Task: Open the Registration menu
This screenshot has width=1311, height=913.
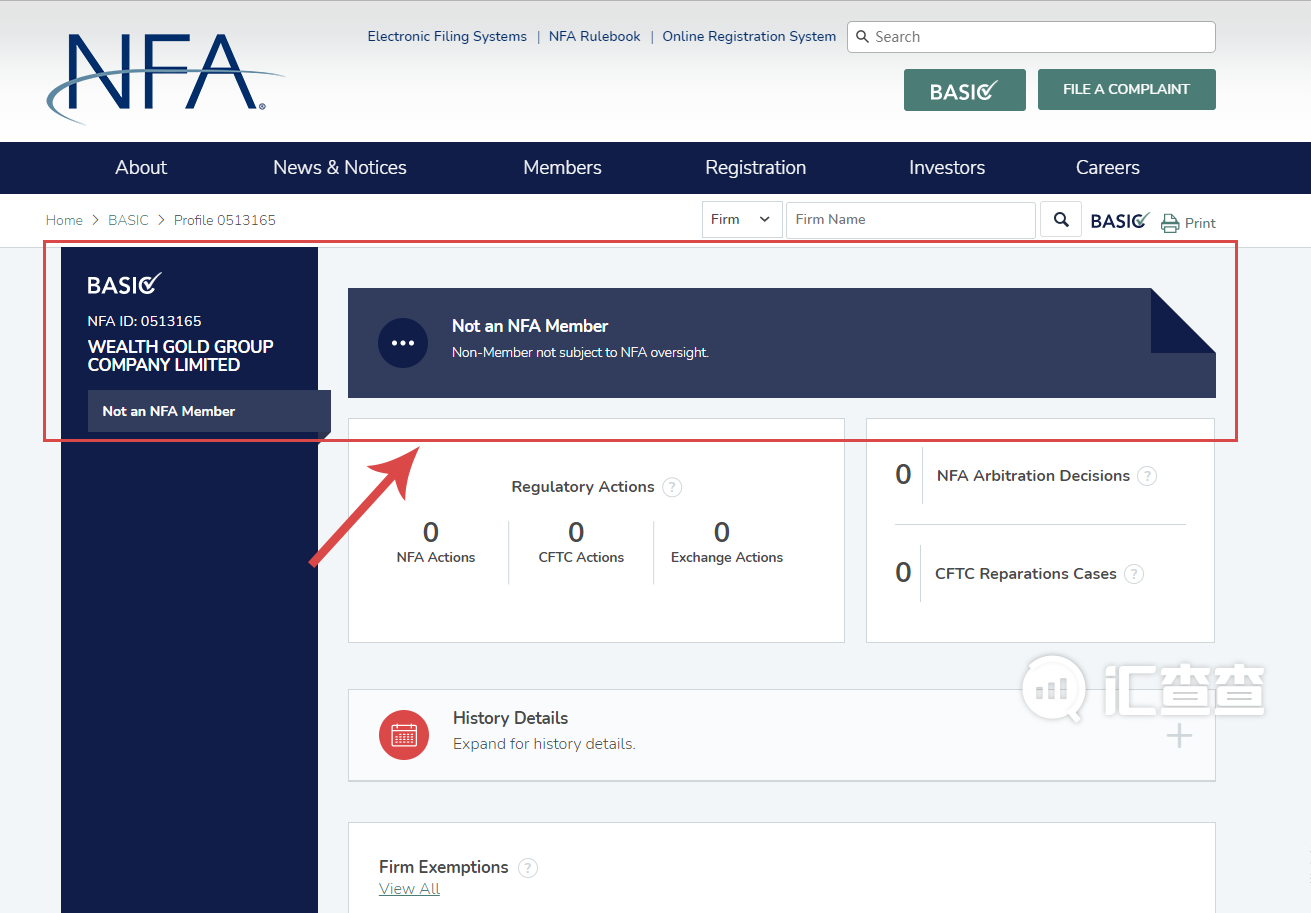Action: point(755,168)
